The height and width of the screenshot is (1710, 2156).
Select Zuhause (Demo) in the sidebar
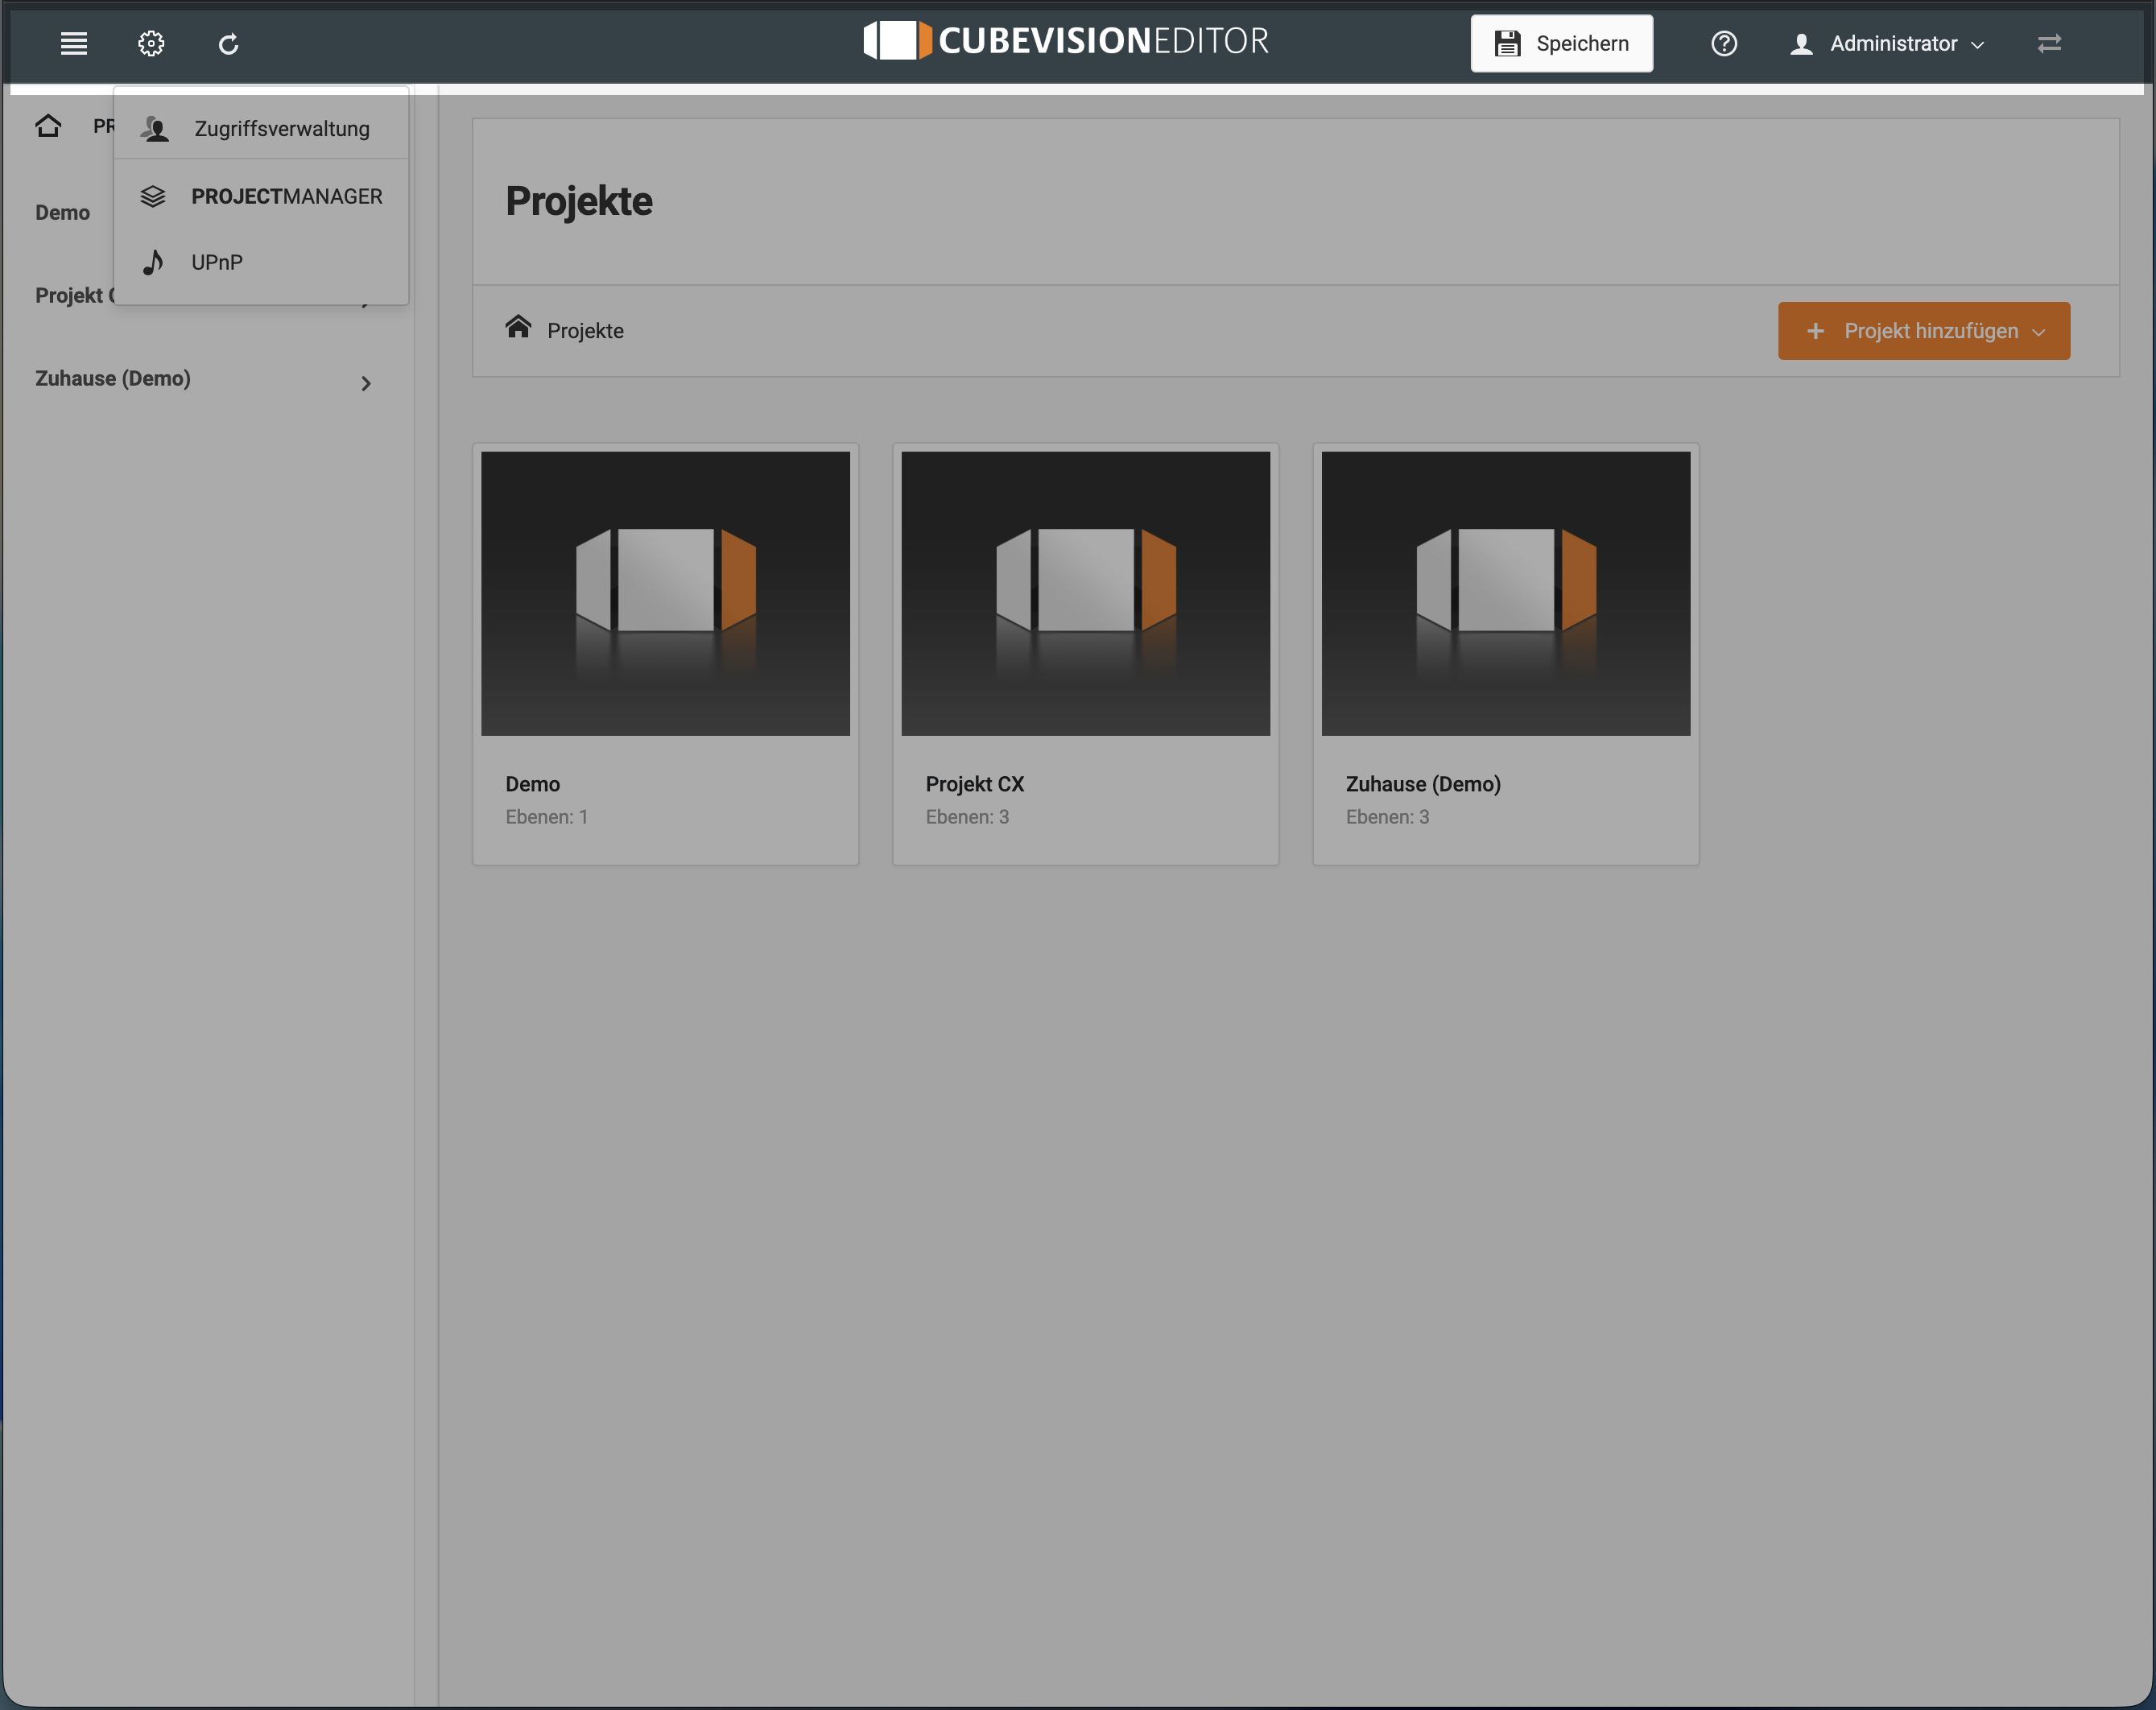[x=113, y=378]
